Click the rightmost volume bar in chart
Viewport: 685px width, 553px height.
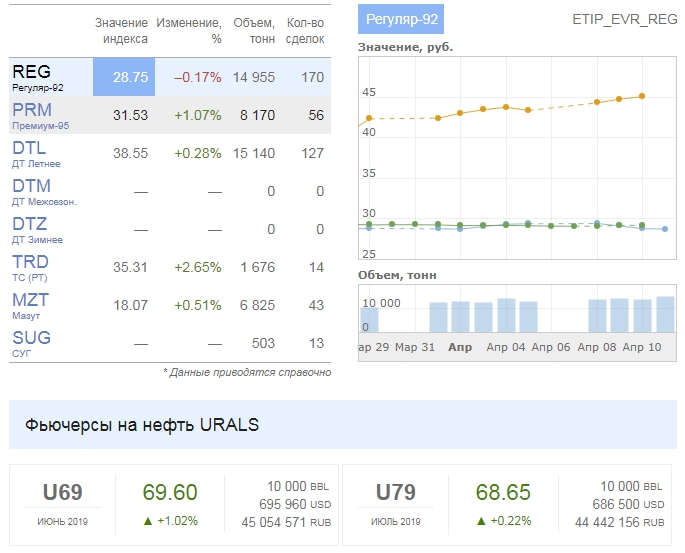[665, 314]
